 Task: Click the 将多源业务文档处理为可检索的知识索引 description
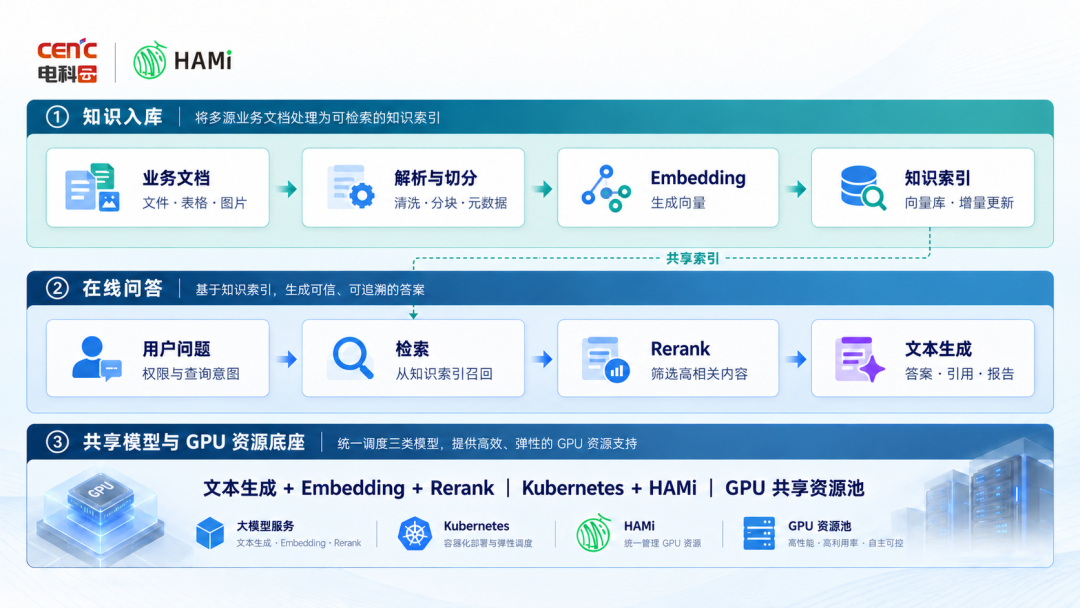click(x=318, y=118)
